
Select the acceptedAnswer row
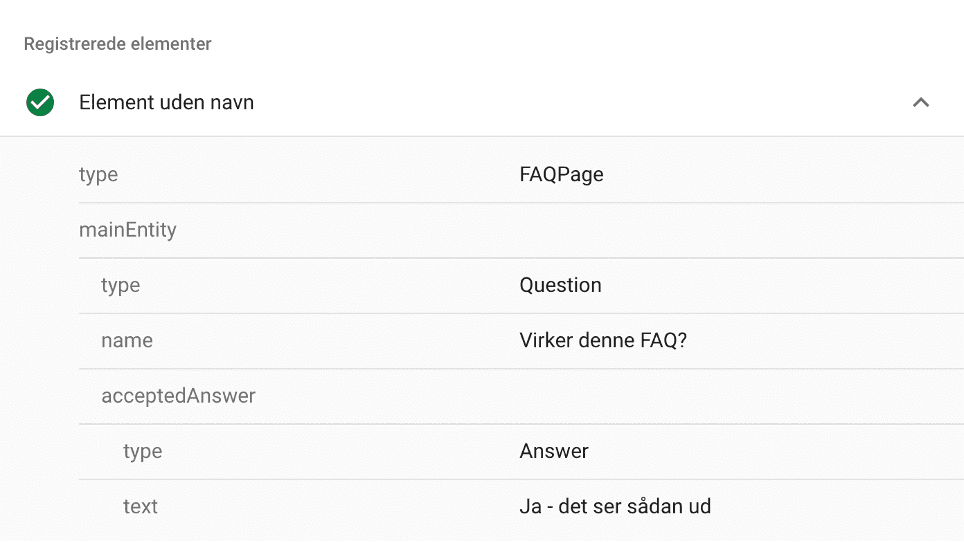pos(521,396)
